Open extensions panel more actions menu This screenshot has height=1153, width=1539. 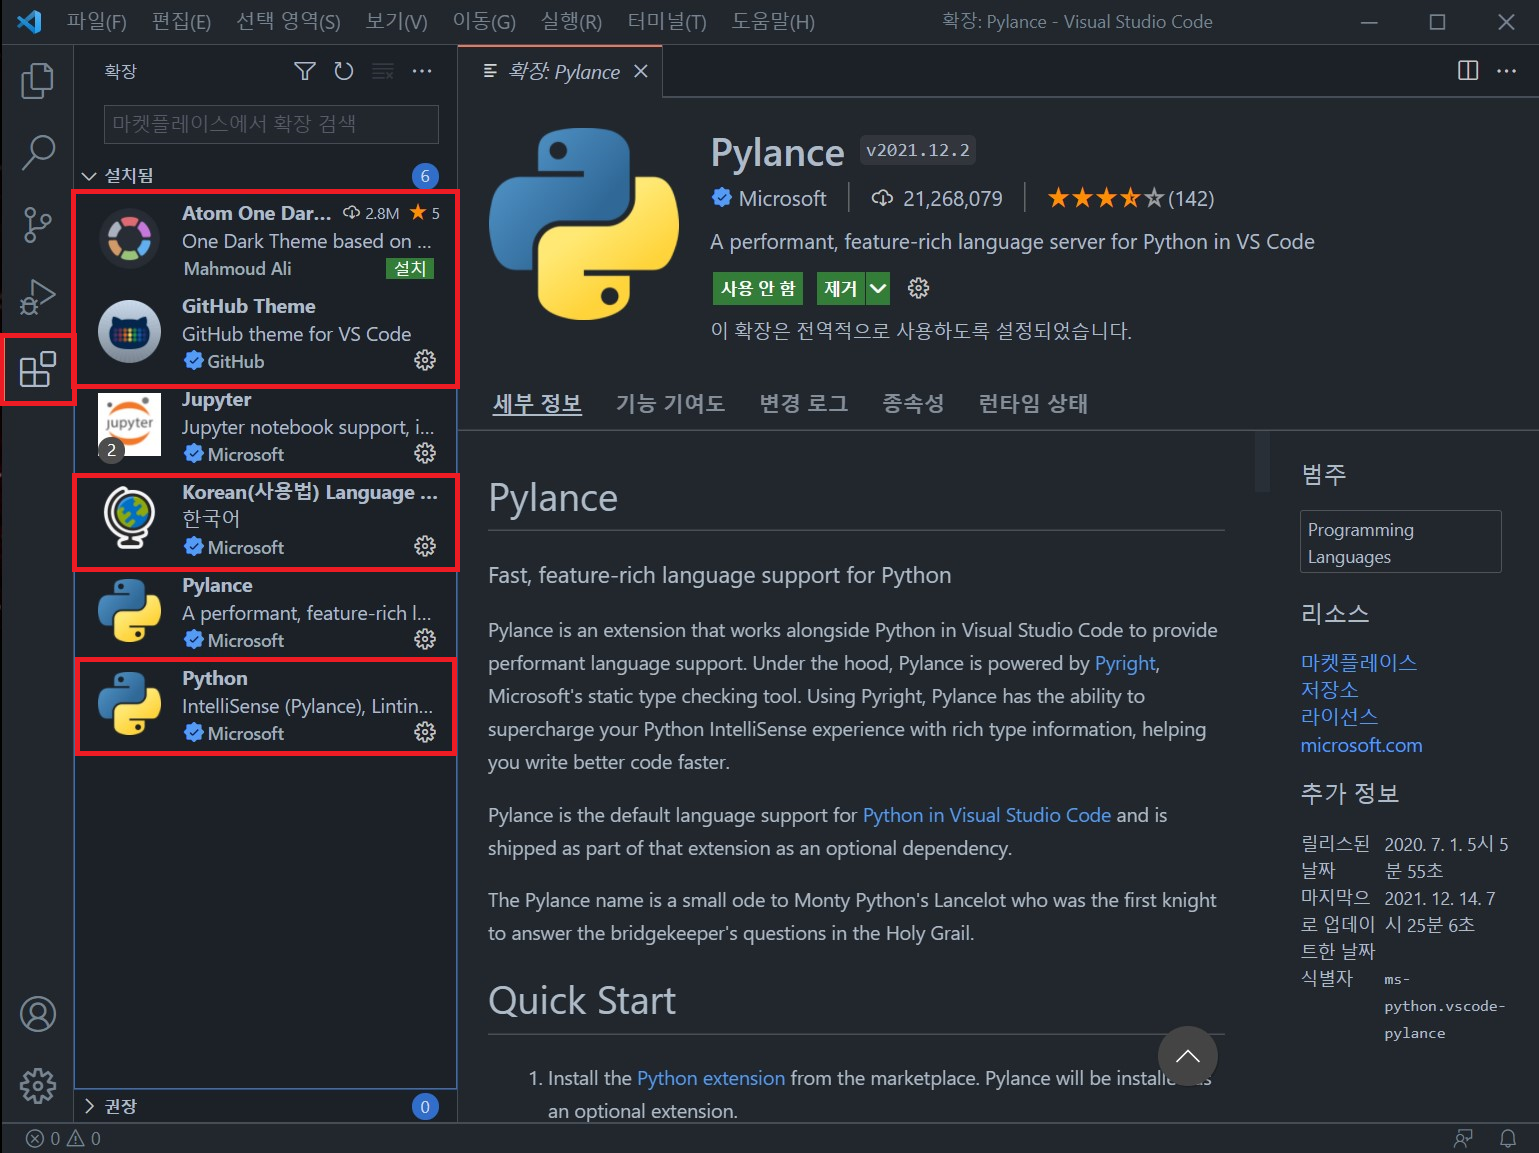click(x=422, y=71)
